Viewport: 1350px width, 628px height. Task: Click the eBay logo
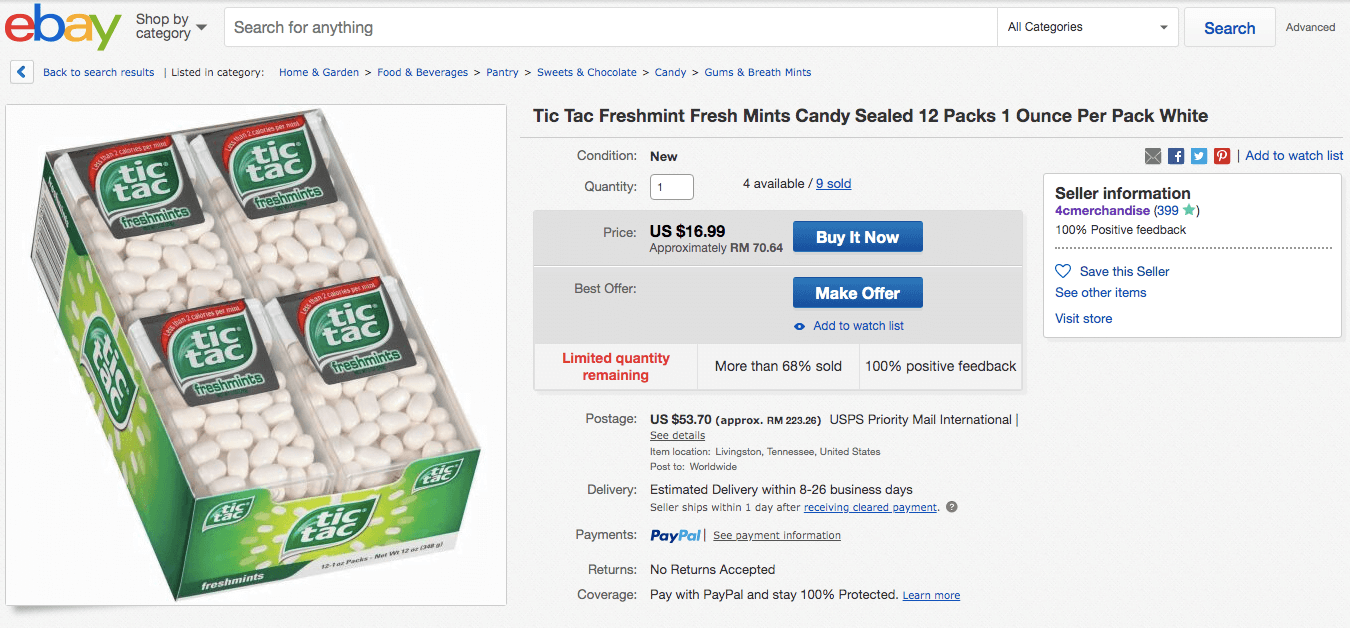(x=62, y=27)
